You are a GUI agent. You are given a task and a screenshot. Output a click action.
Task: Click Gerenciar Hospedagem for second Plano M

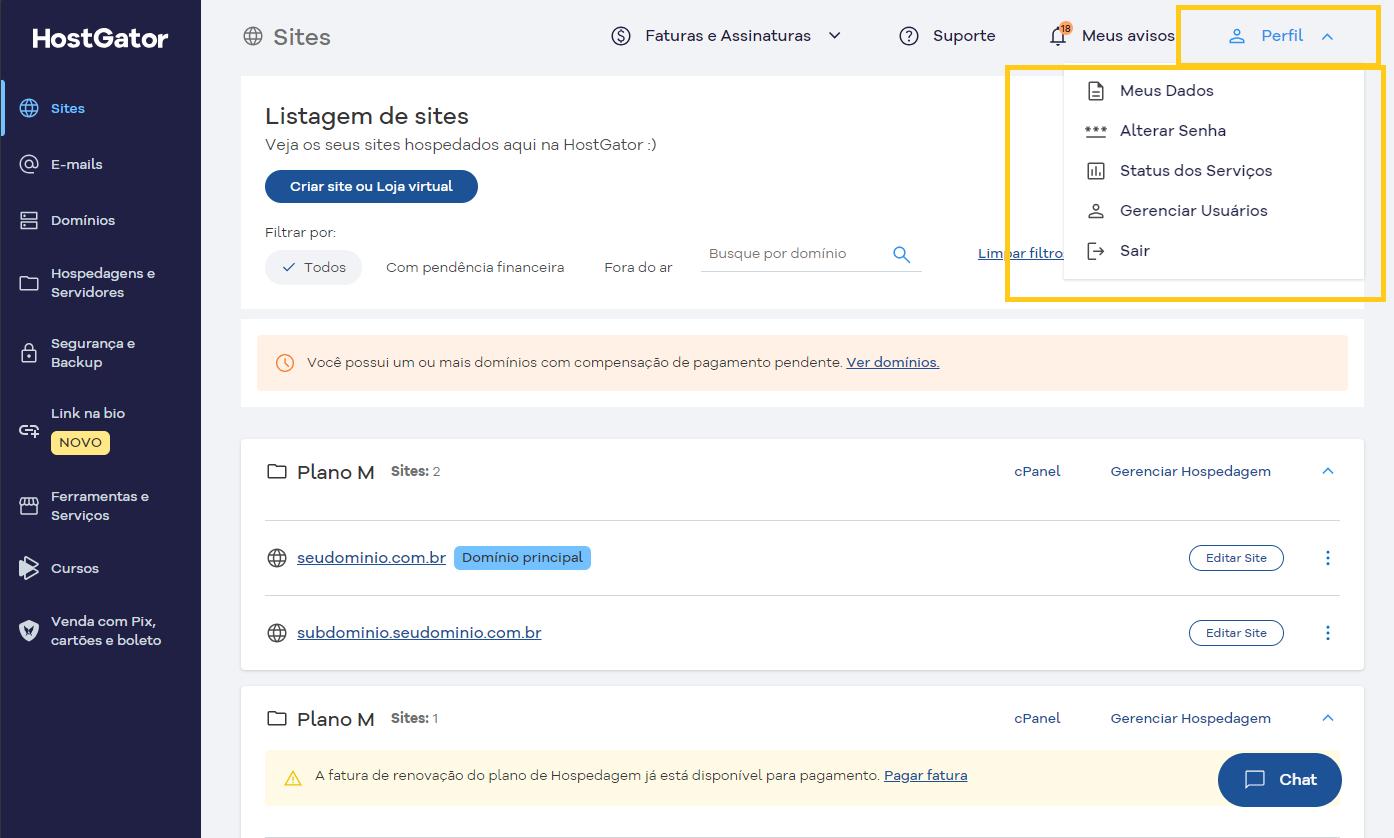pos(1191,718)
